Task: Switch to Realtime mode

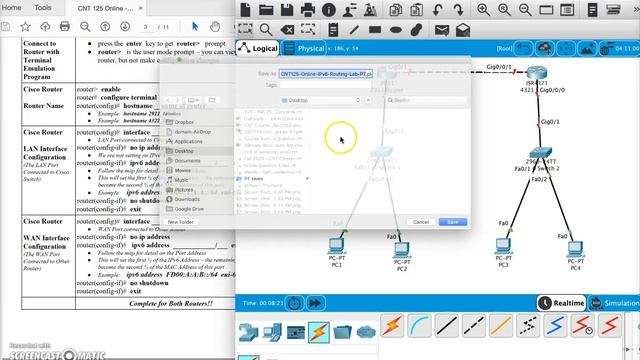Action: [562, 303]
